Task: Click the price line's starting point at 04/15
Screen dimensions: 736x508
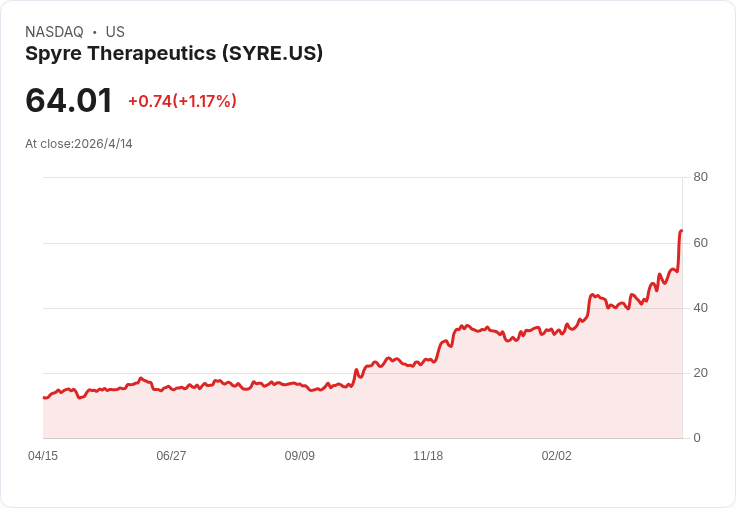Action: pyautogui.click(x=44, y=398)
